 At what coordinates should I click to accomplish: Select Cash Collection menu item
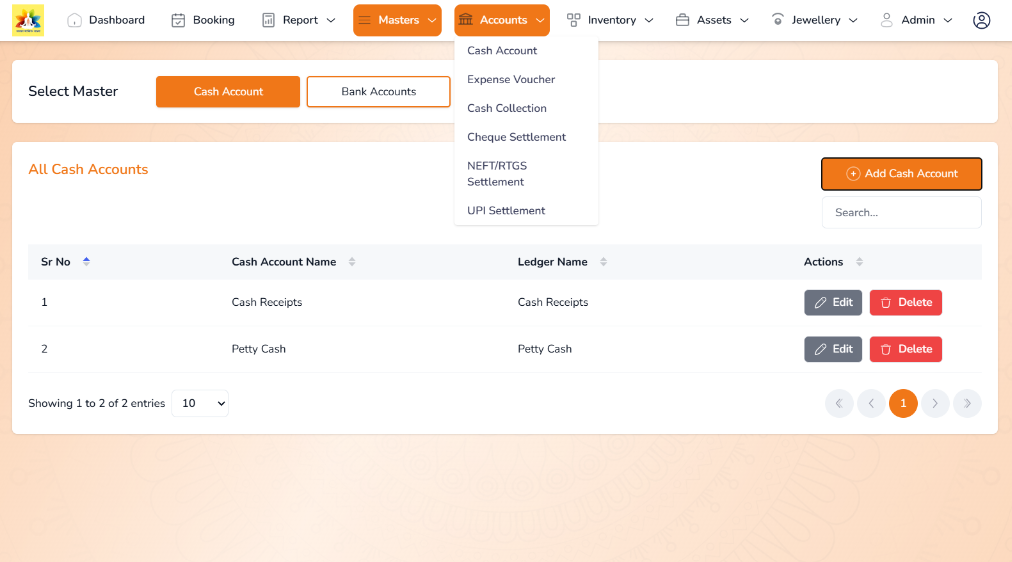point(507,108)
